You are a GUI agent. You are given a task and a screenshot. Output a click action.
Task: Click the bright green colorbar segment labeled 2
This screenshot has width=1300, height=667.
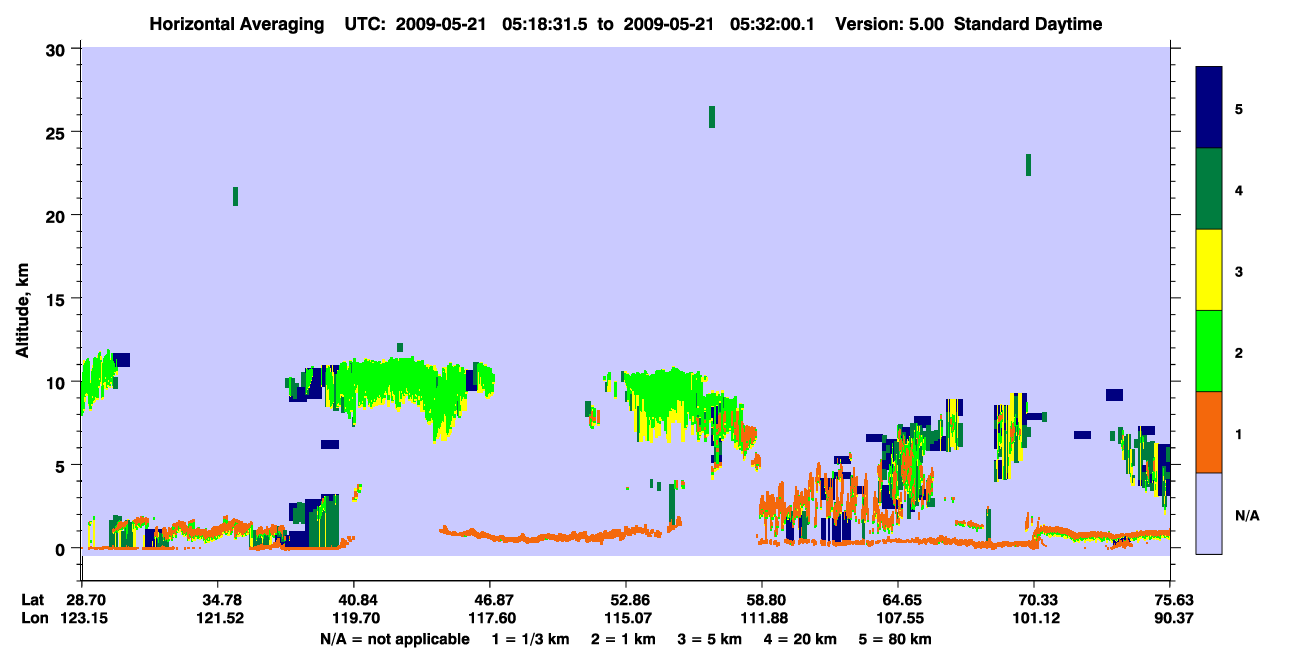click(1209, 351)
